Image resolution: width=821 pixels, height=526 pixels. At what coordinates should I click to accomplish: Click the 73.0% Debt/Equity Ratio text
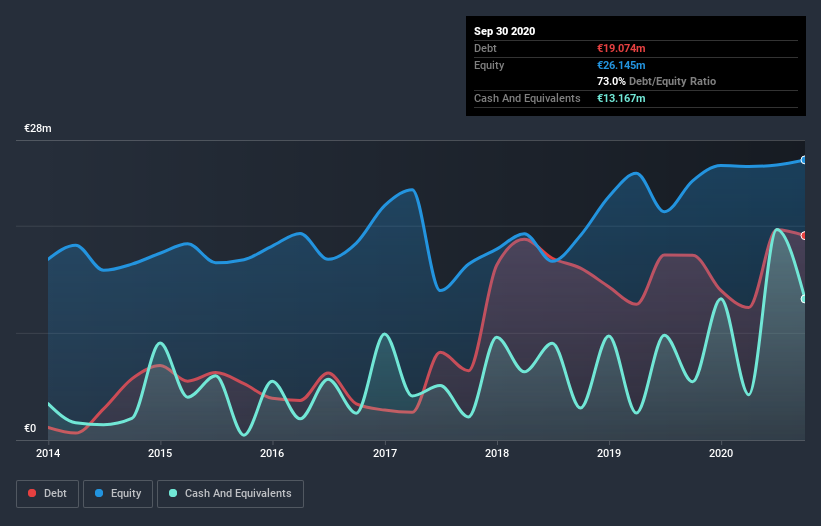657,81
